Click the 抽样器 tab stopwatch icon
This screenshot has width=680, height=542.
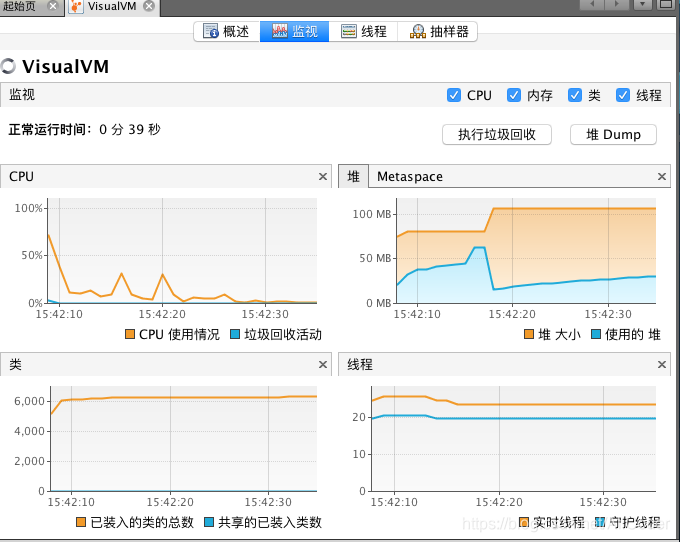tap(418, 31)
